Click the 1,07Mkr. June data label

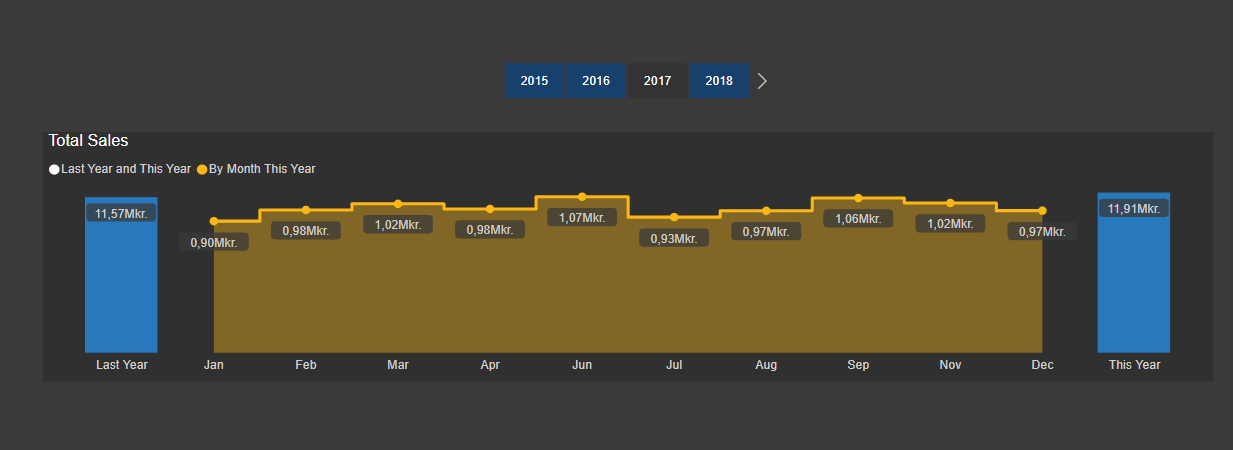582,218
